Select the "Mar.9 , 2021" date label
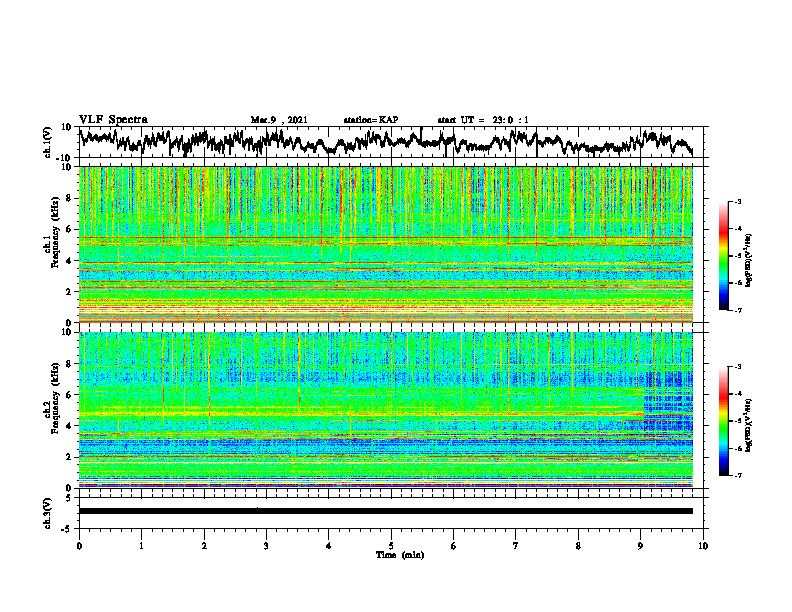Image resolution: width=792 pixels, height=612 pixels. (279, 120)
